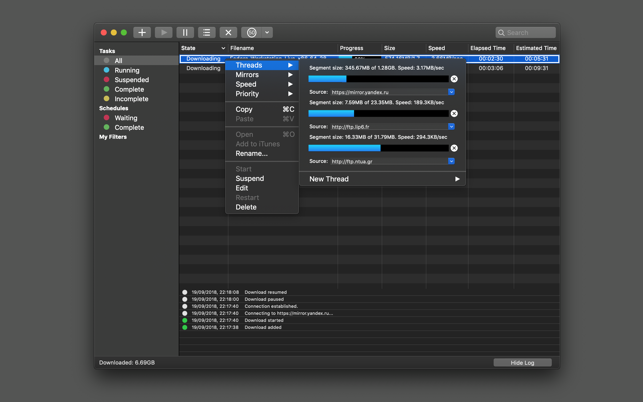Open the ftp.lip6.fr source dropdown

coord(451,127)
